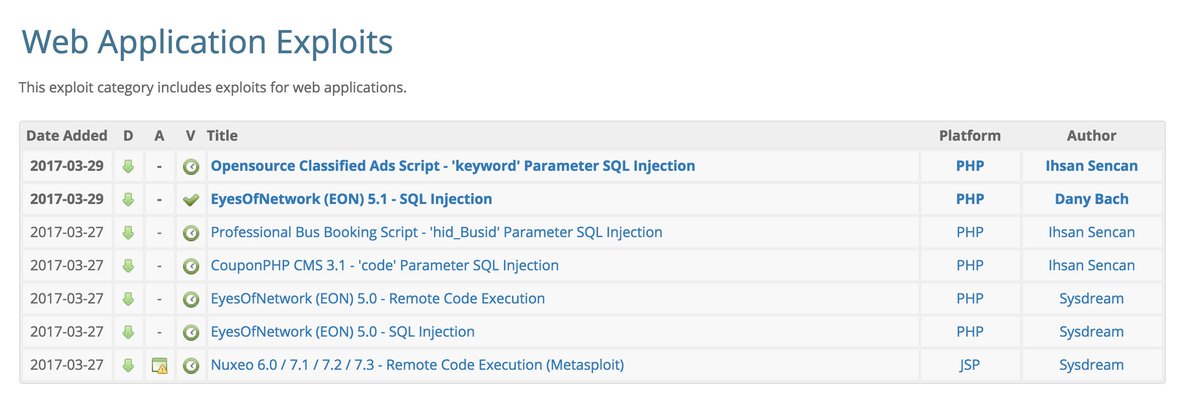Click the A column header
The height and width of the screenshot is (408, 1200).
pyautogui.click(x=159, y=136)
